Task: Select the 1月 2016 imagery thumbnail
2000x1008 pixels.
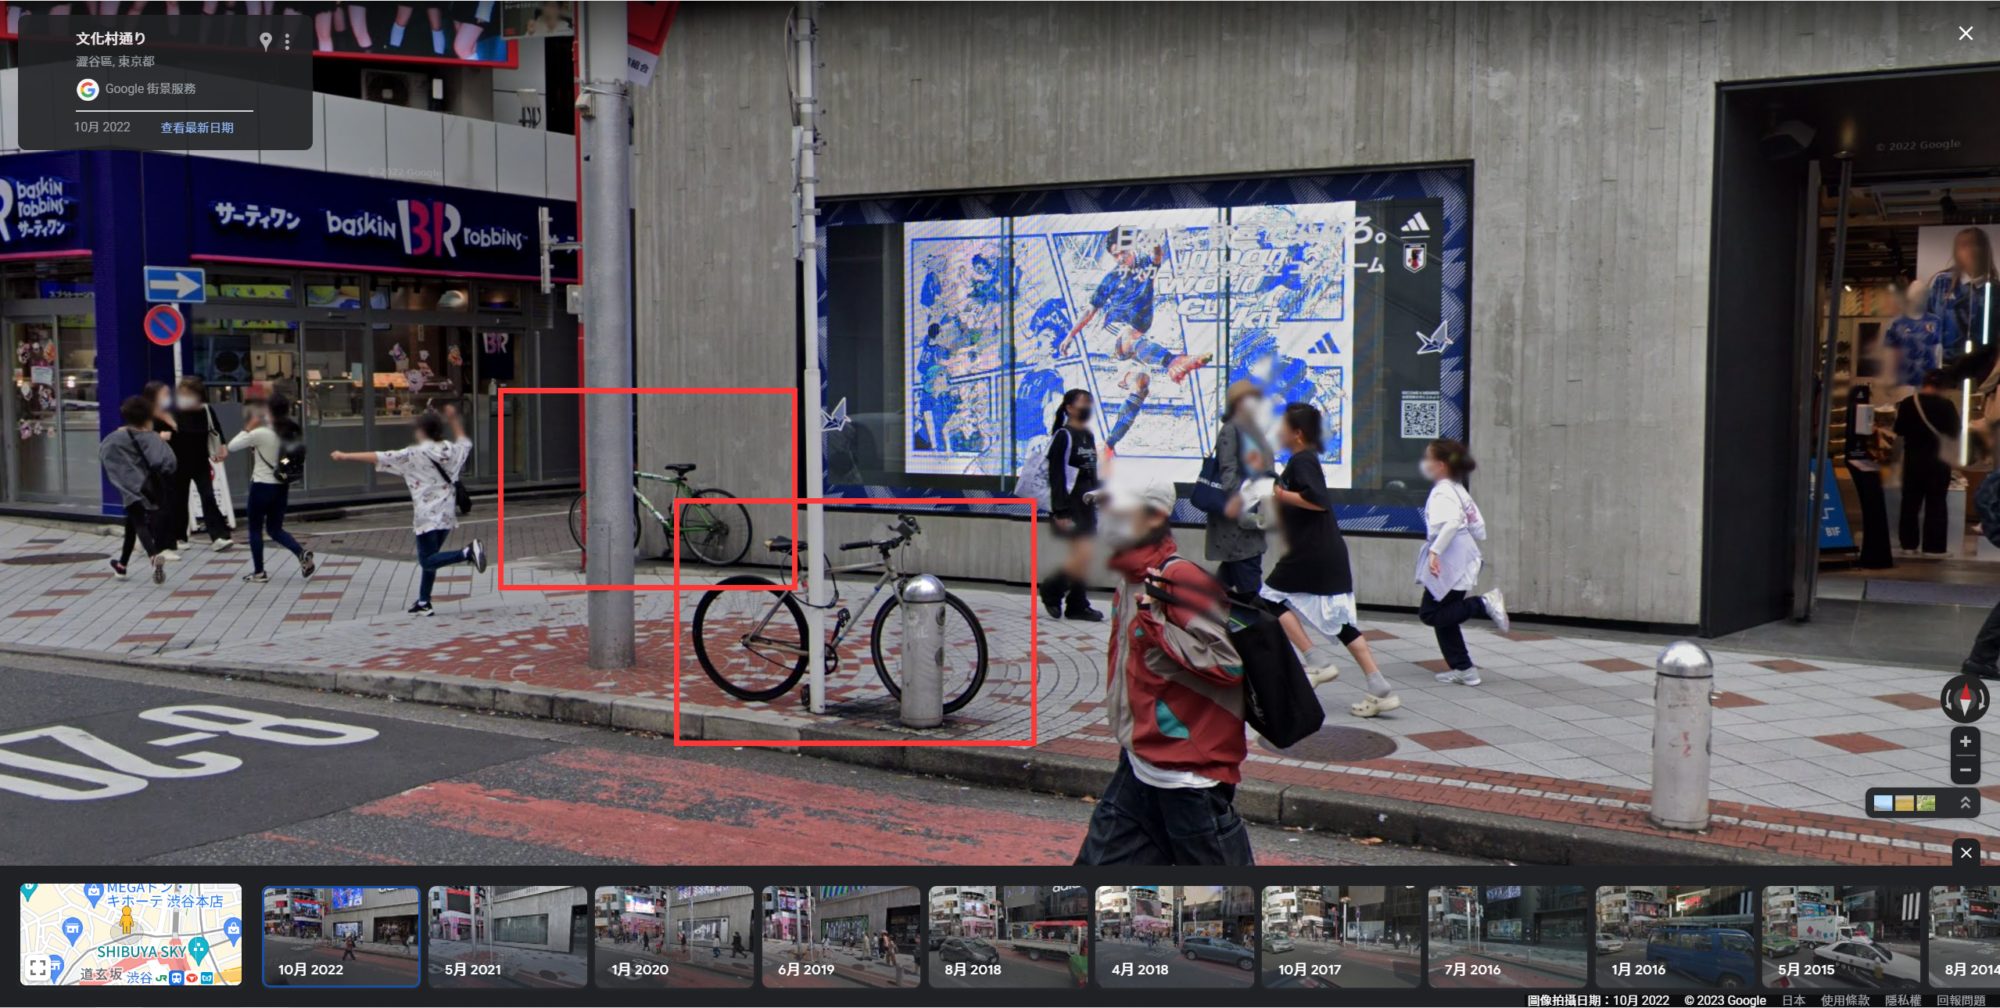Action: tap(1674, 936)
